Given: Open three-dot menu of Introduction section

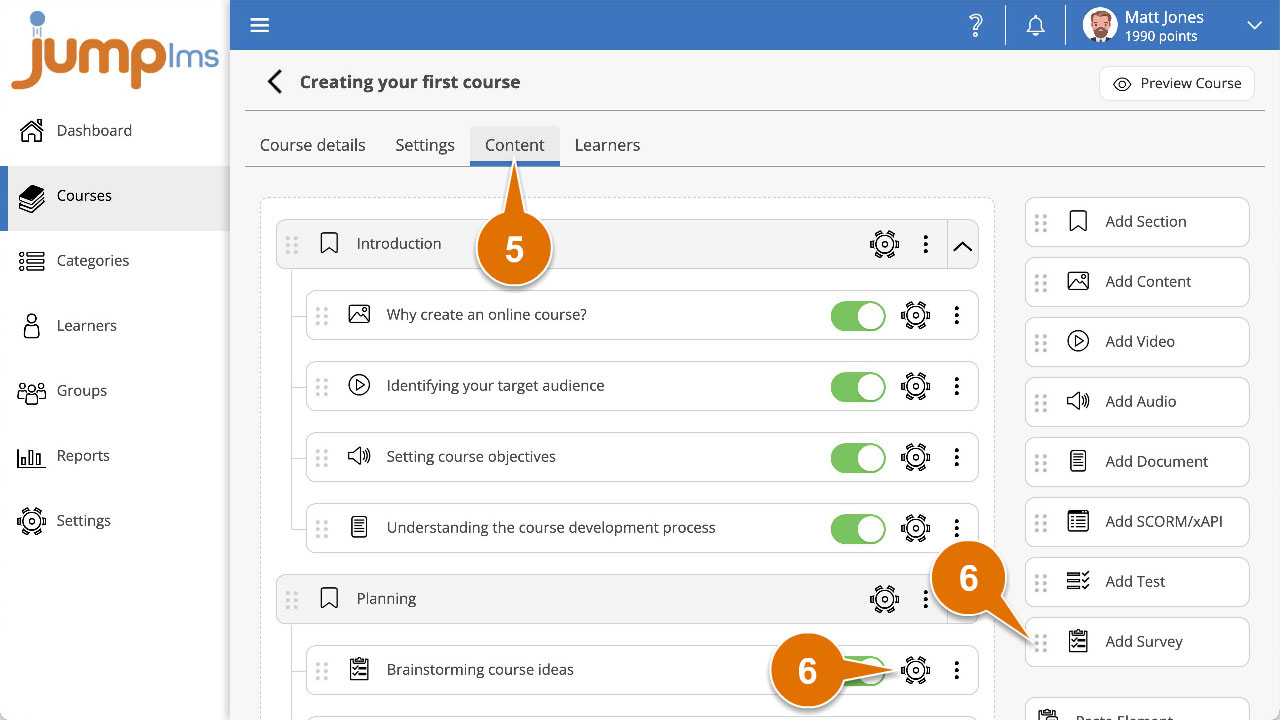Looking at the screenshot, I should 926,244.
